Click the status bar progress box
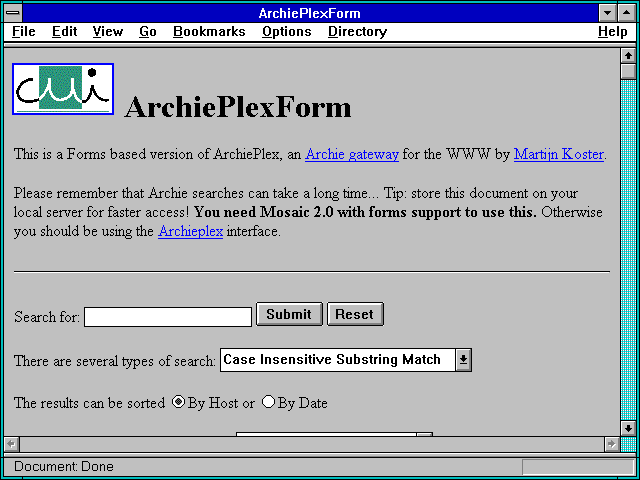The image size is (640, 480). 578,467
